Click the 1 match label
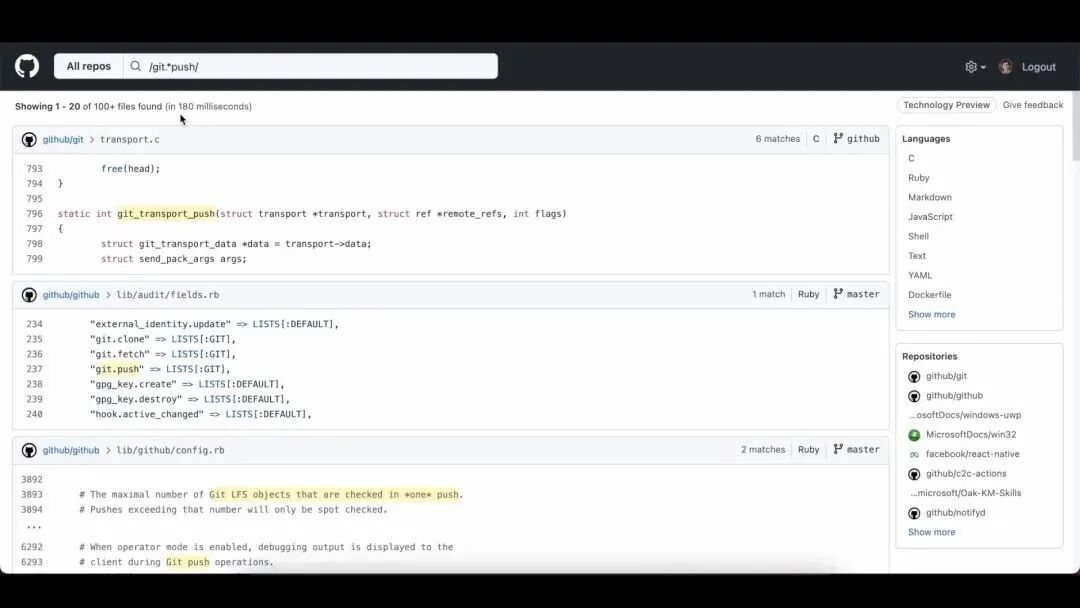1080x608 pixels. (x=769, y=294)
